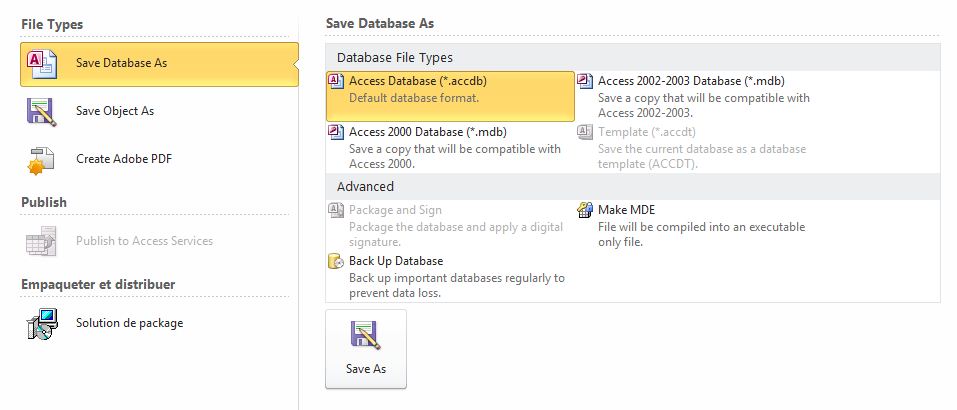Click the Solution de package icon
The image size is (957, 410).
coord(42,323)
